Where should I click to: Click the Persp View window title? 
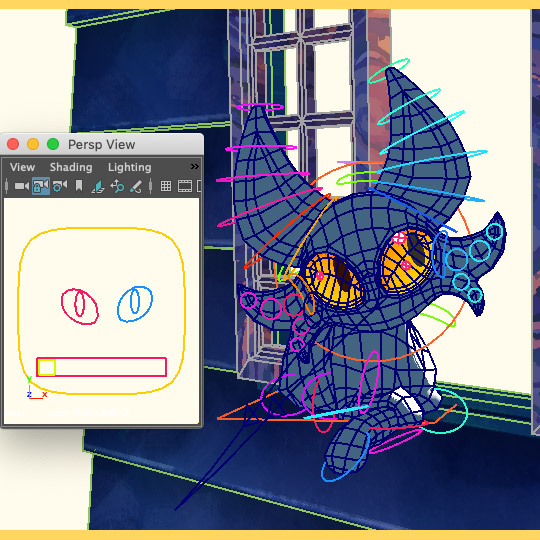[102, 145]
